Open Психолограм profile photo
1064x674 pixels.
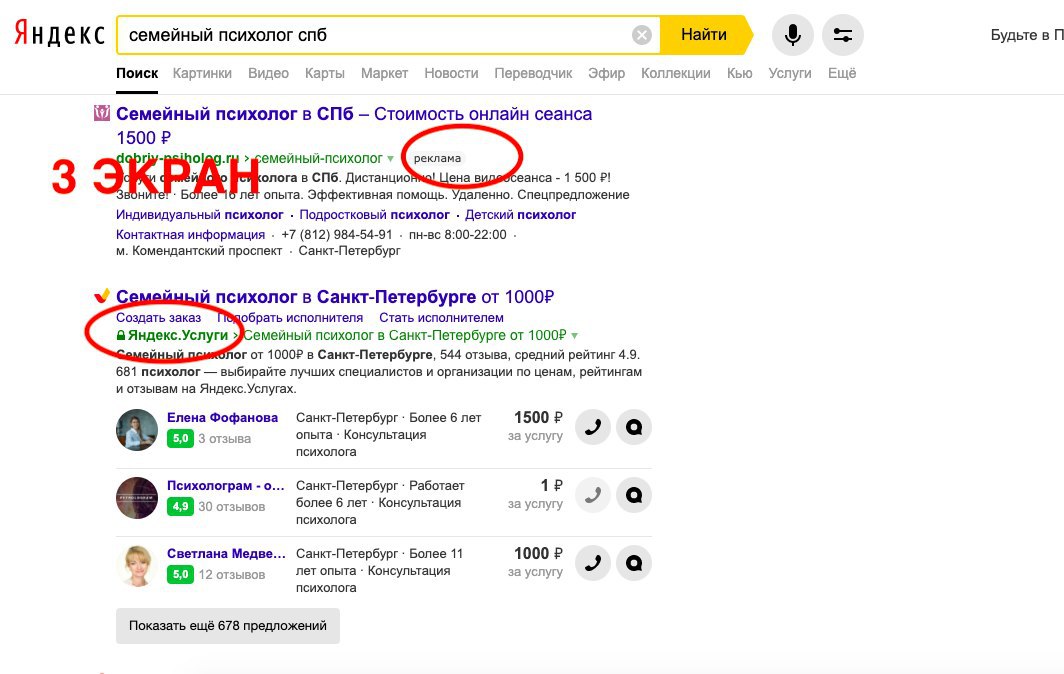point(136,498)
